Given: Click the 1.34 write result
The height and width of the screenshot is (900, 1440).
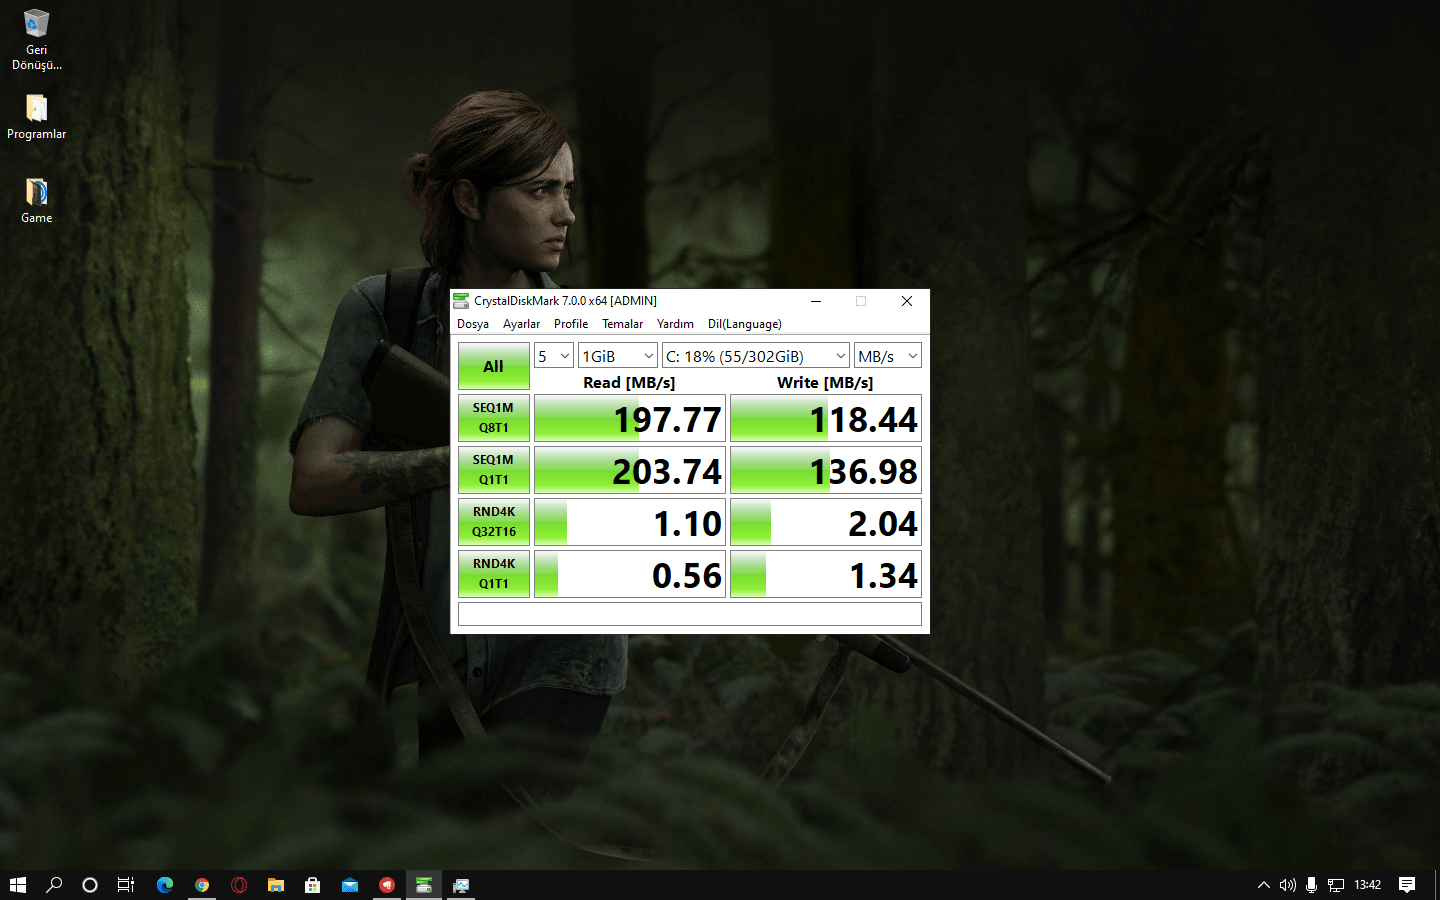Looking at the screenshot, I should tap(826, 574).
